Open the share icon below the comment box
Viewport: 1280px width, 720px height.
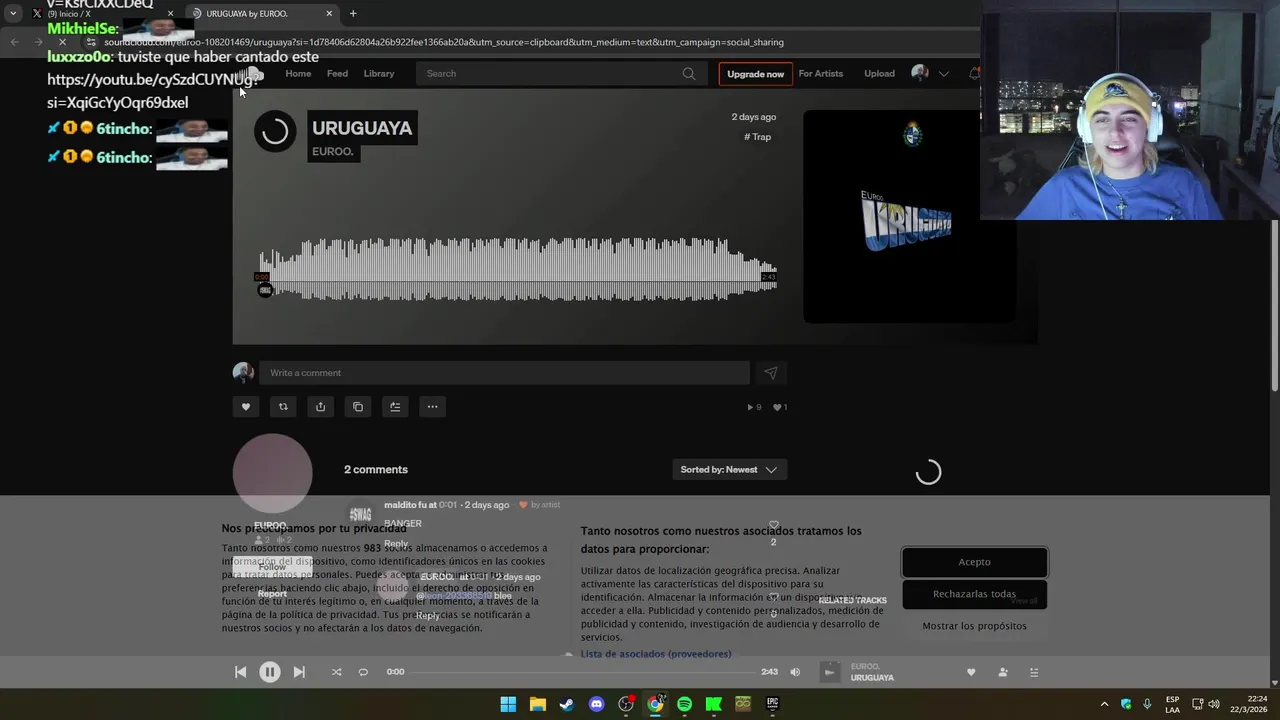click(x=320, y=407)
